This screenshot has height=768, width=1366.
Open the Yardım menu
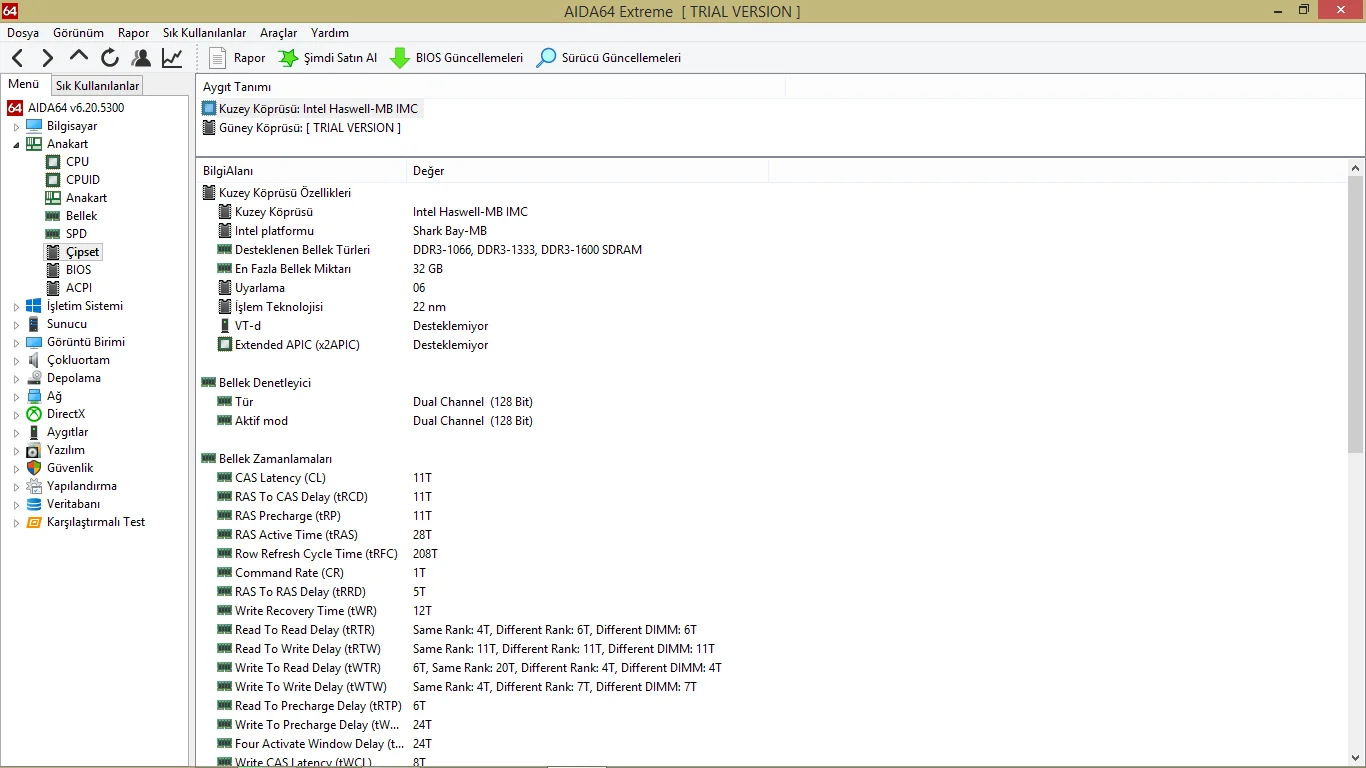[x=330, y=33]
